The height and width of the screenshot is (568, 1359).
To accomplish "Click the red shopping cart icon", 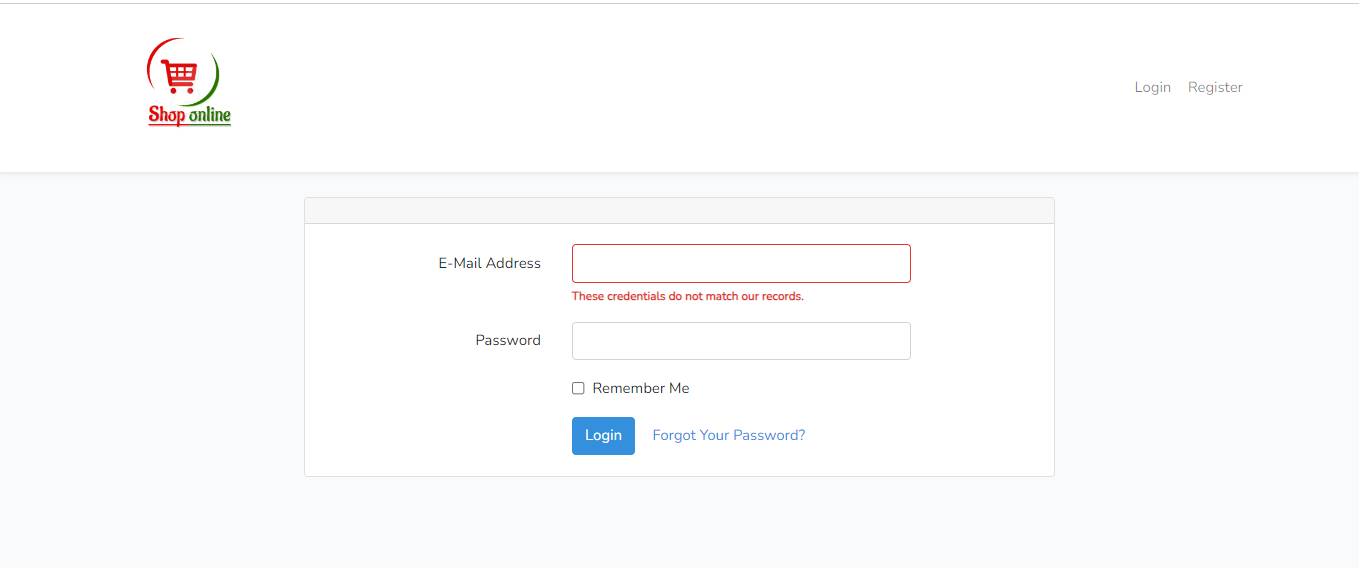I will point(181,76).
